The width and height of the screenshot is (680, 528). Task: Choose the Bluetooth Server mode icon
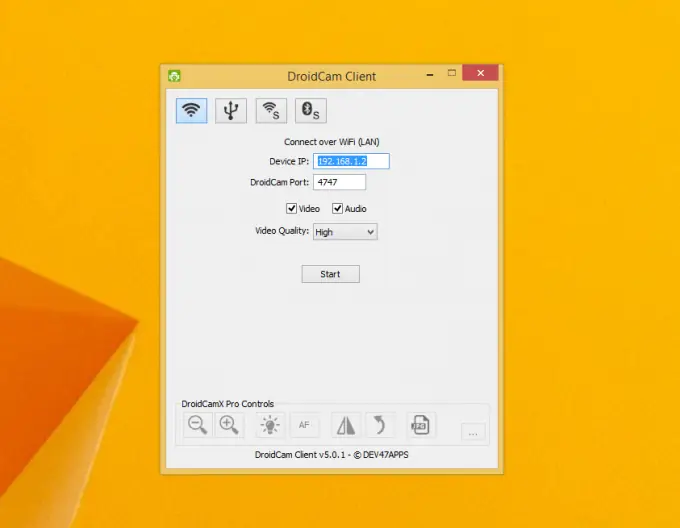point(311,111)
